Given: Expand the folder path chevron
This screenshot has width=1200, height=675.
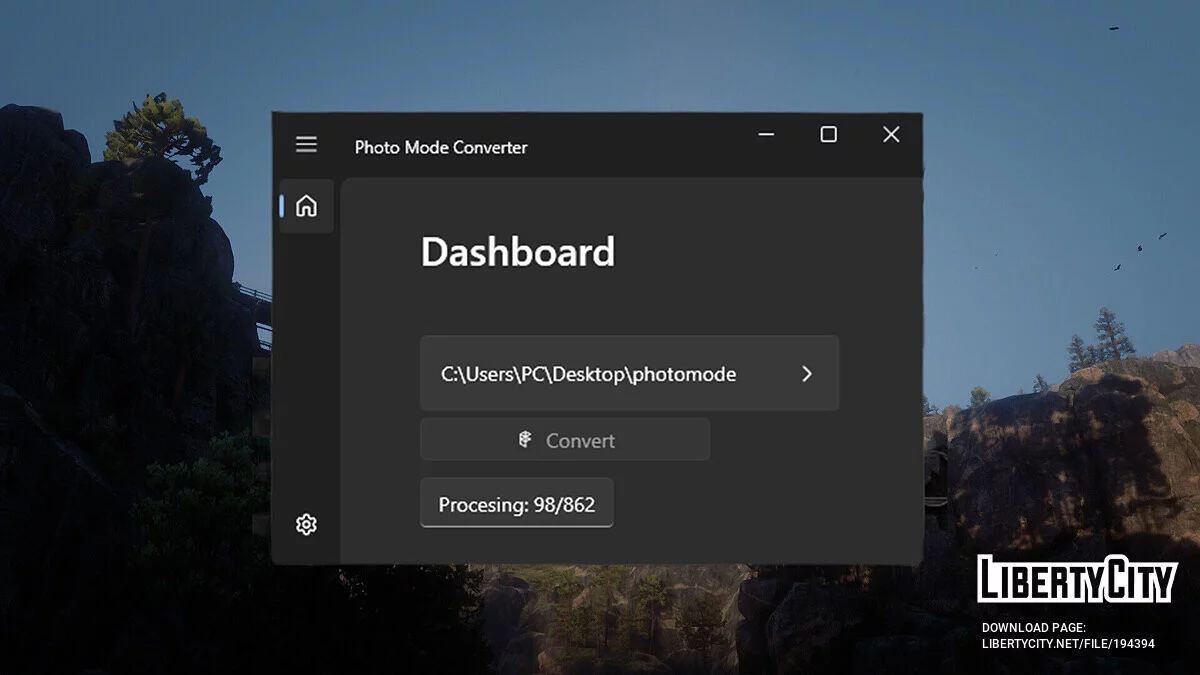Looking at the screenshot, I should click(807, 373).
